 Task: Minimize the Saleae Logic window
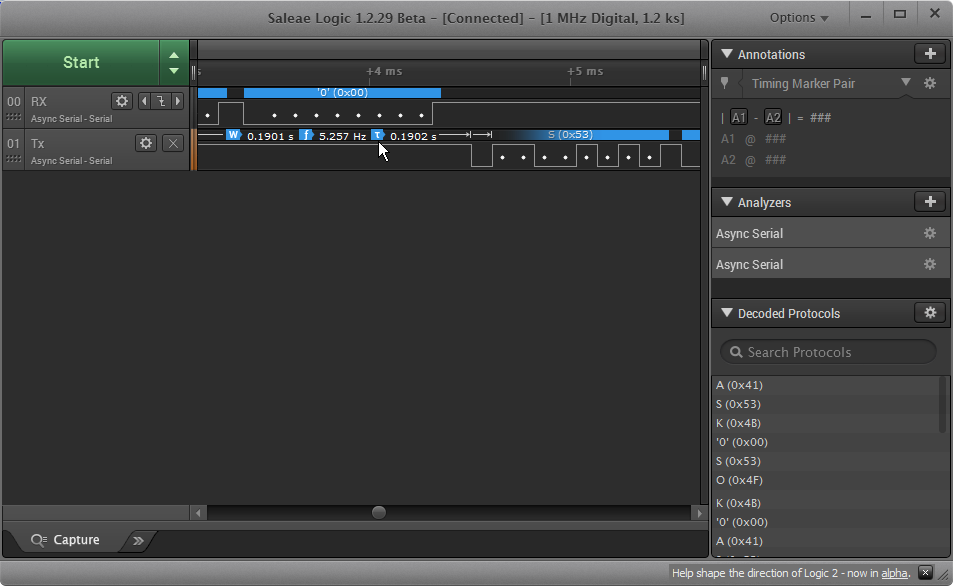(x=866, y=16)
